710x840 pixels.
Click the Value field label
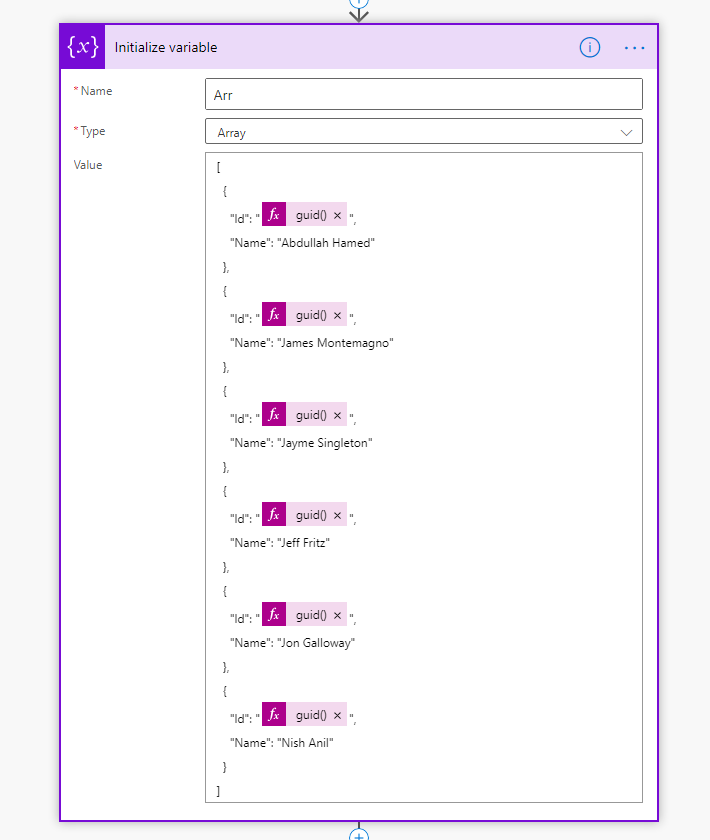[88, 165]
